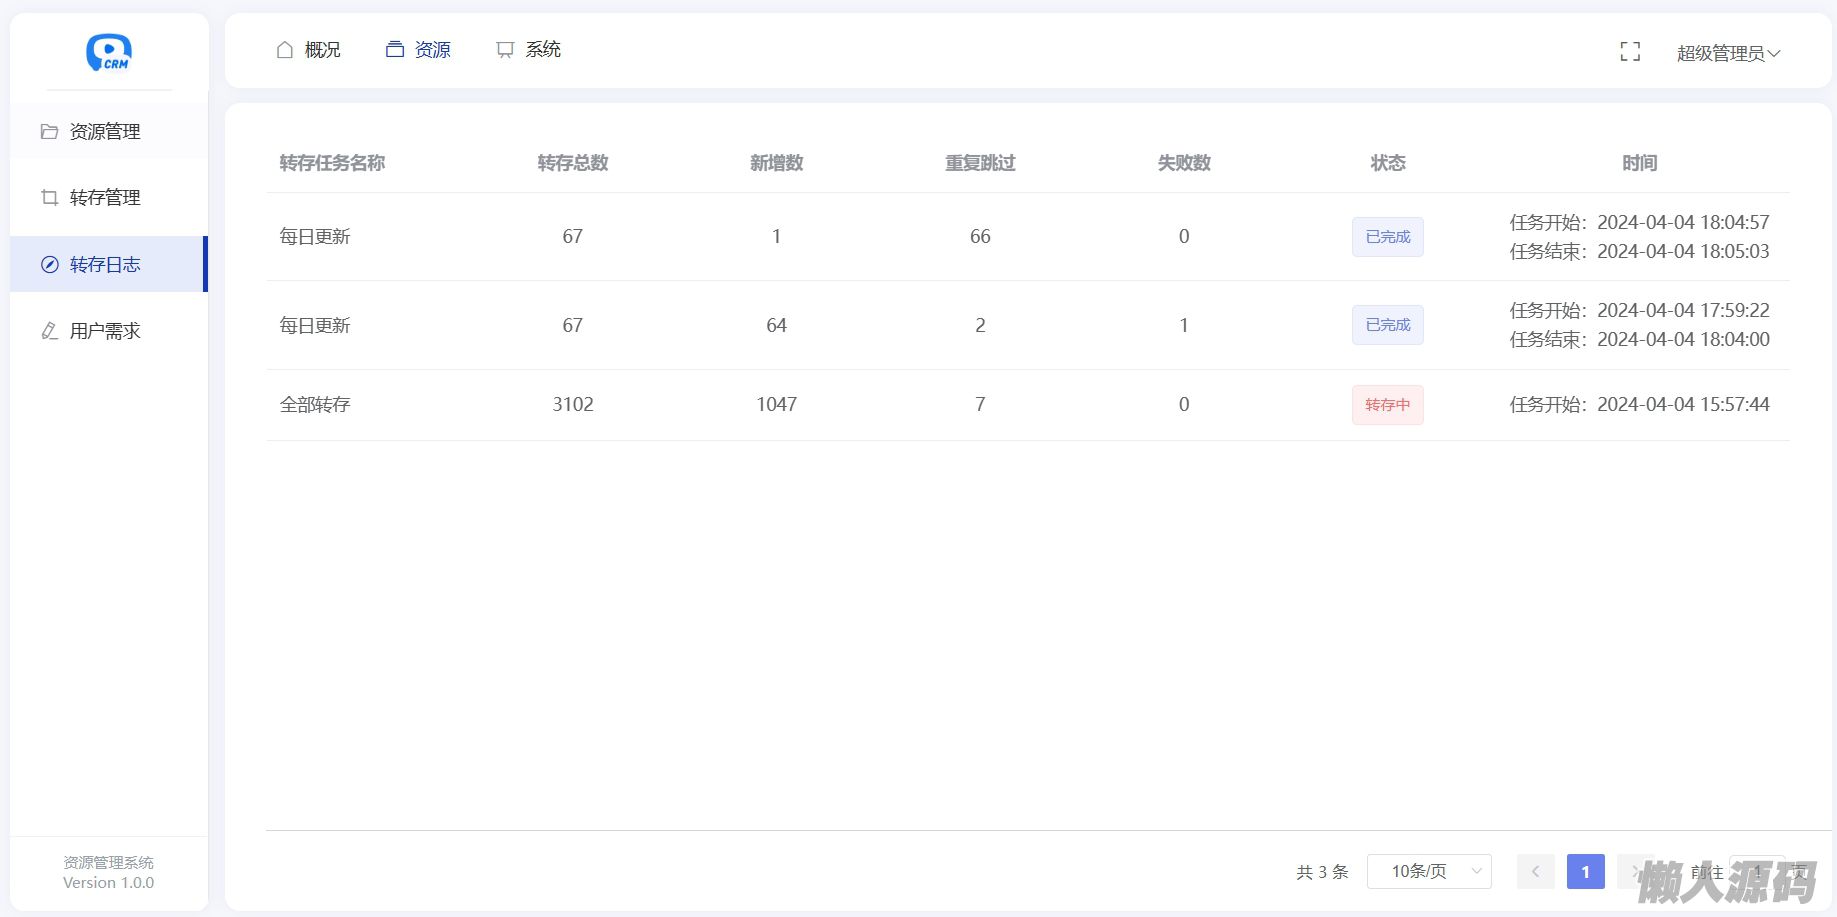The image size is (1837, 917).
Task: Click the folder icon beside 资源管理
Action: (49, 132)
